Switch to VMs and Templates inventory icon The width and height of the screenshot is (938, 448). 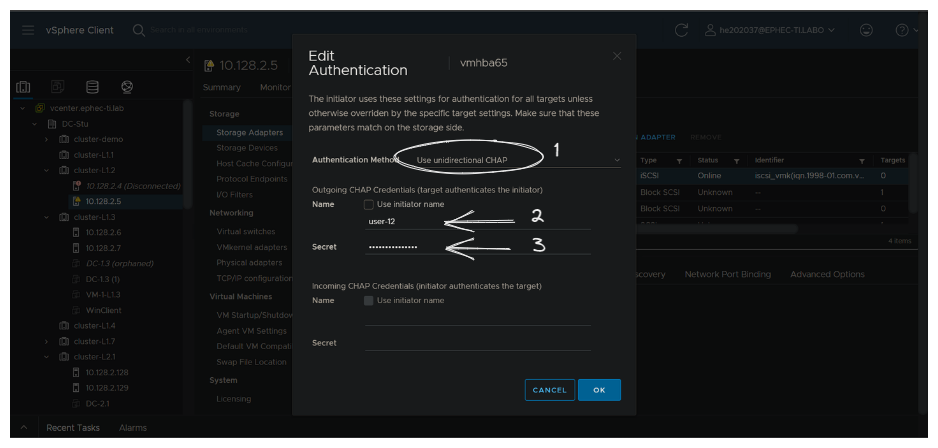(x=58, y=87)
